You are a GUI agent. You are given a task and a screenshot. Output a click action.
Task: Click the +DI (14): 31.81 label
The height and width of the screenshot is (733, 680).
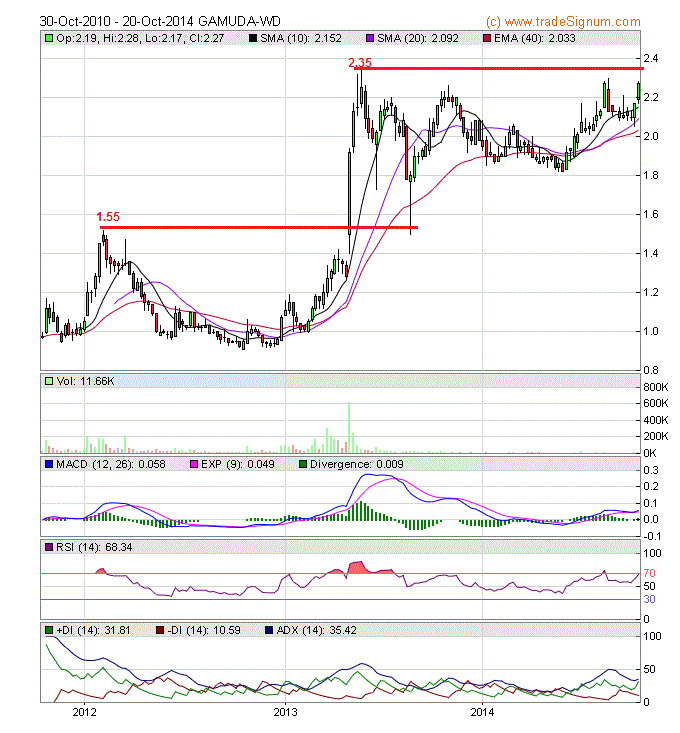tap(93, 630)
